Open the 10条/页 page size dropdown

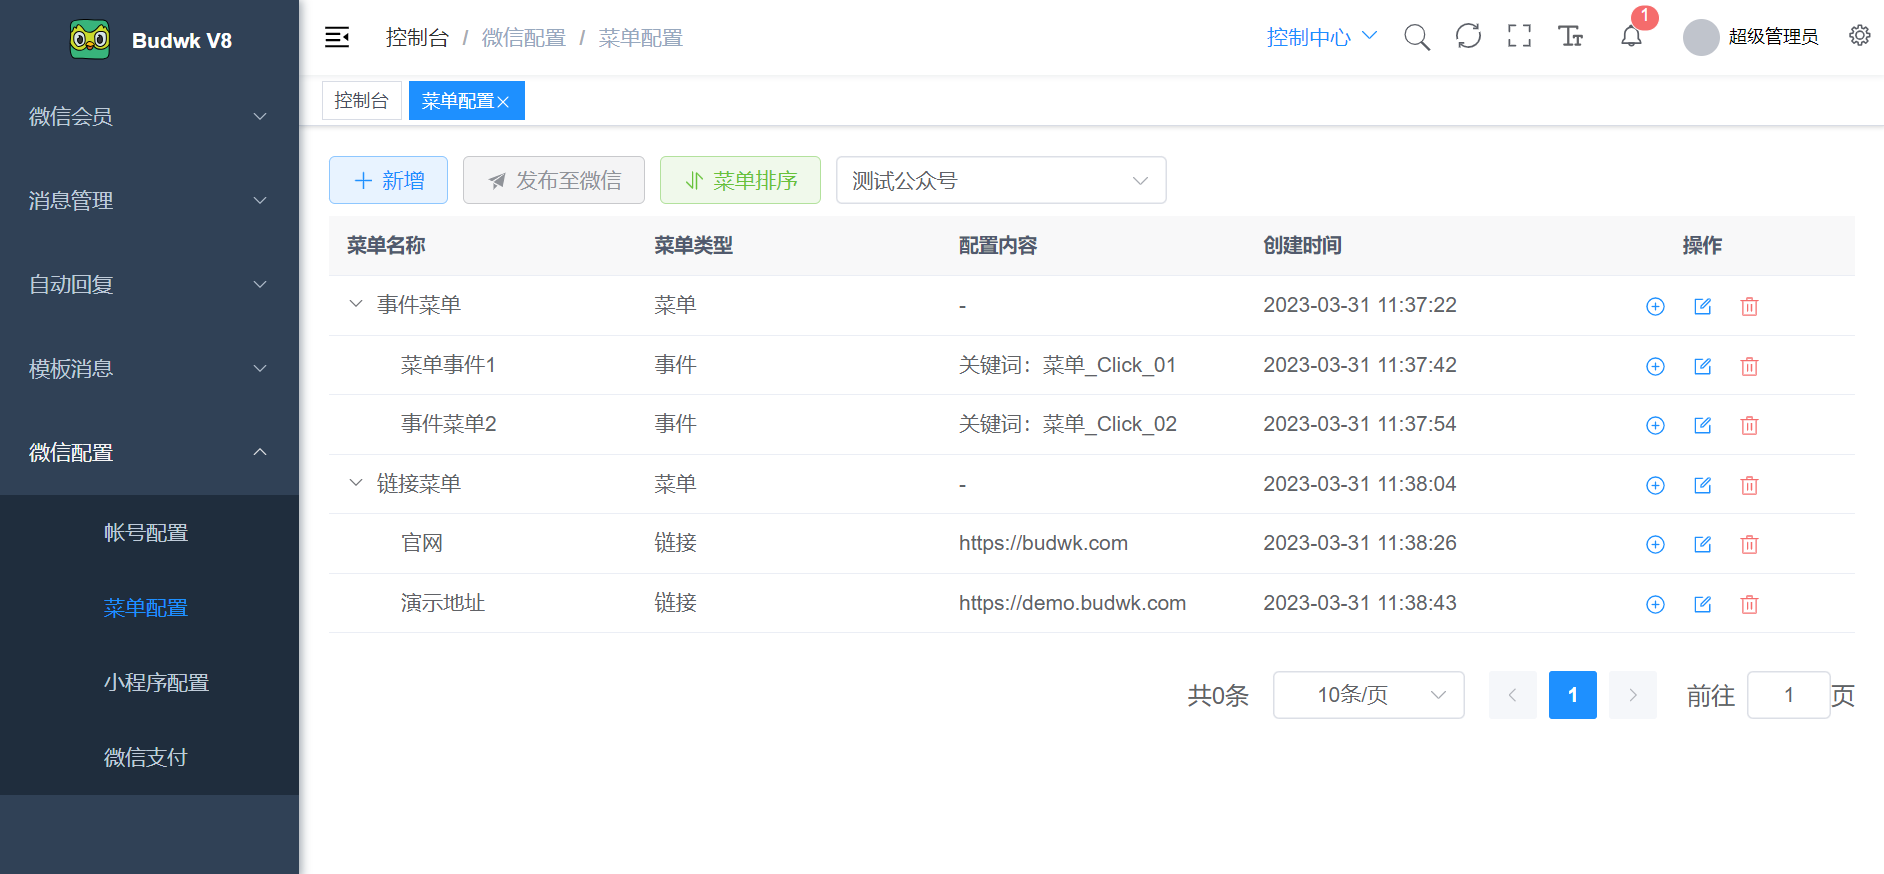(x=1367, y=695)
